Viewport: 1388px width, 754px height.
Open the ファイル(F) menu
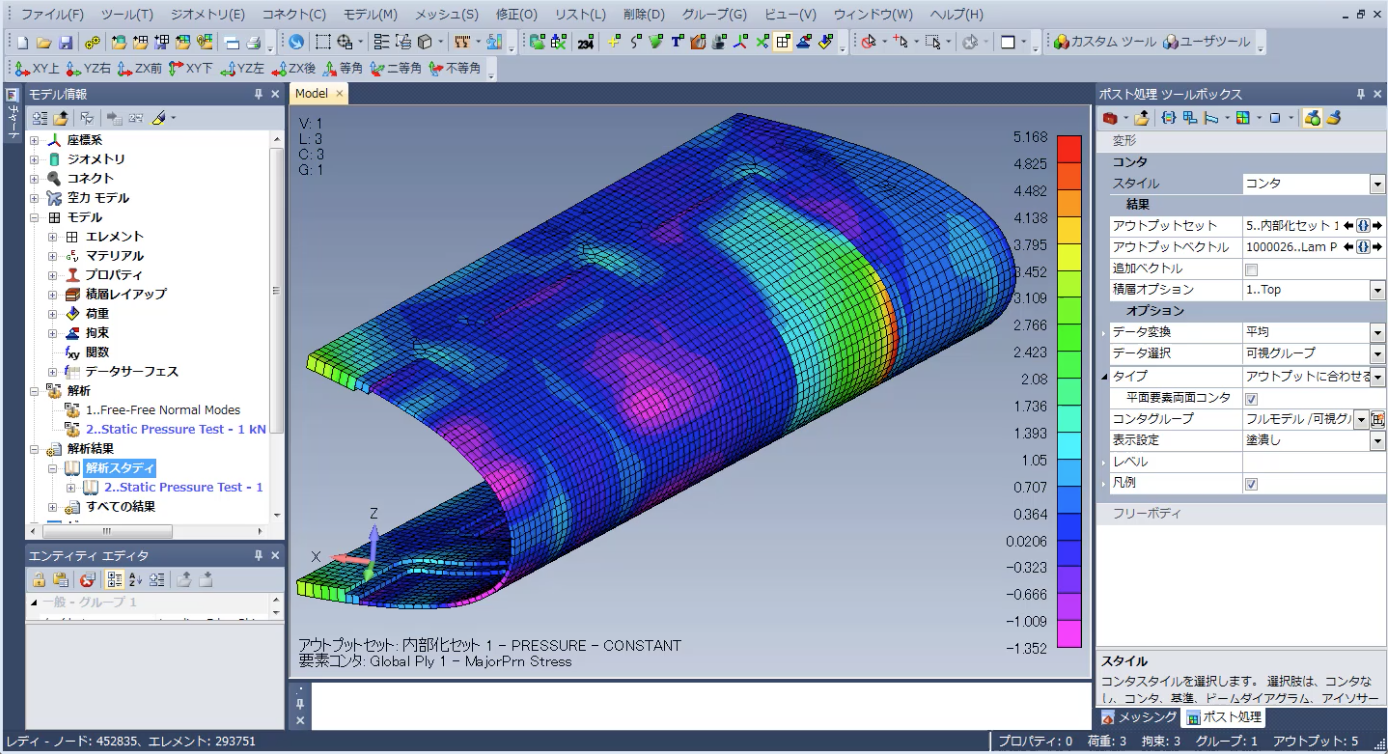(x=52, y=15)
